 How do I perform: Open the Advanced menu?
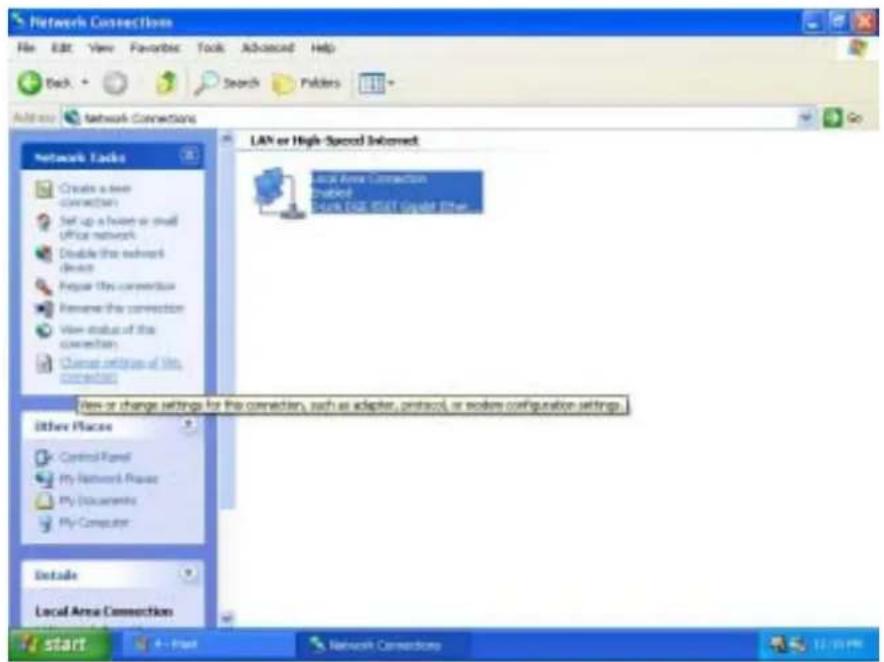[x=268, y=48]
